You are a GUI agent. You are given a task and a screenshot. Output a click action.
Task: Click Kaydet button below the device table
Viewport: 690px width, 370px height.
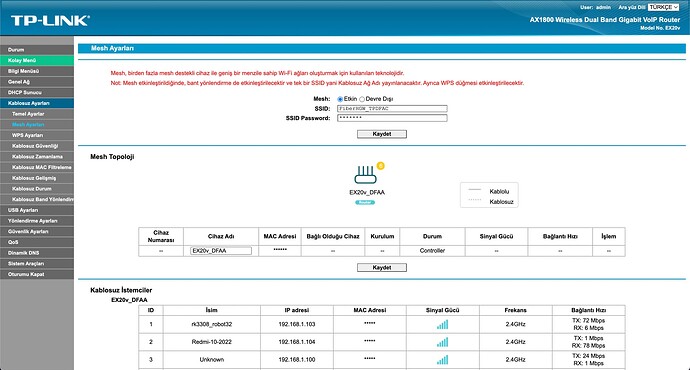tap(382, 267)
